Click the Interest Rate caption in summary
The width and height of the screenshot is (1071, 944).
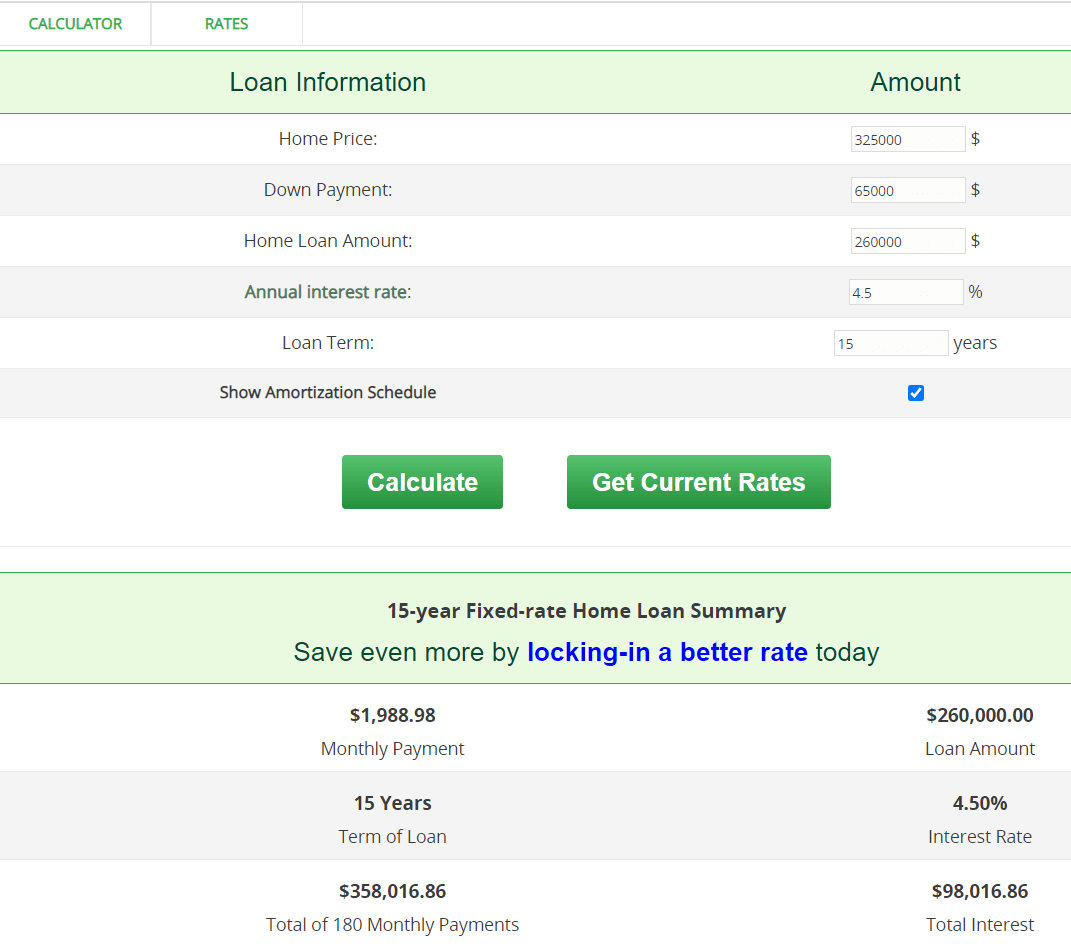979,837
